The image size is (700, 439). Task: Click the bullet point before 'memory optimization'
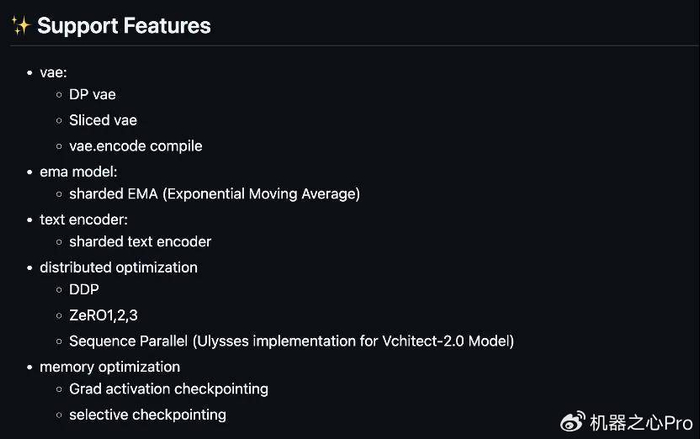[27, 367]
